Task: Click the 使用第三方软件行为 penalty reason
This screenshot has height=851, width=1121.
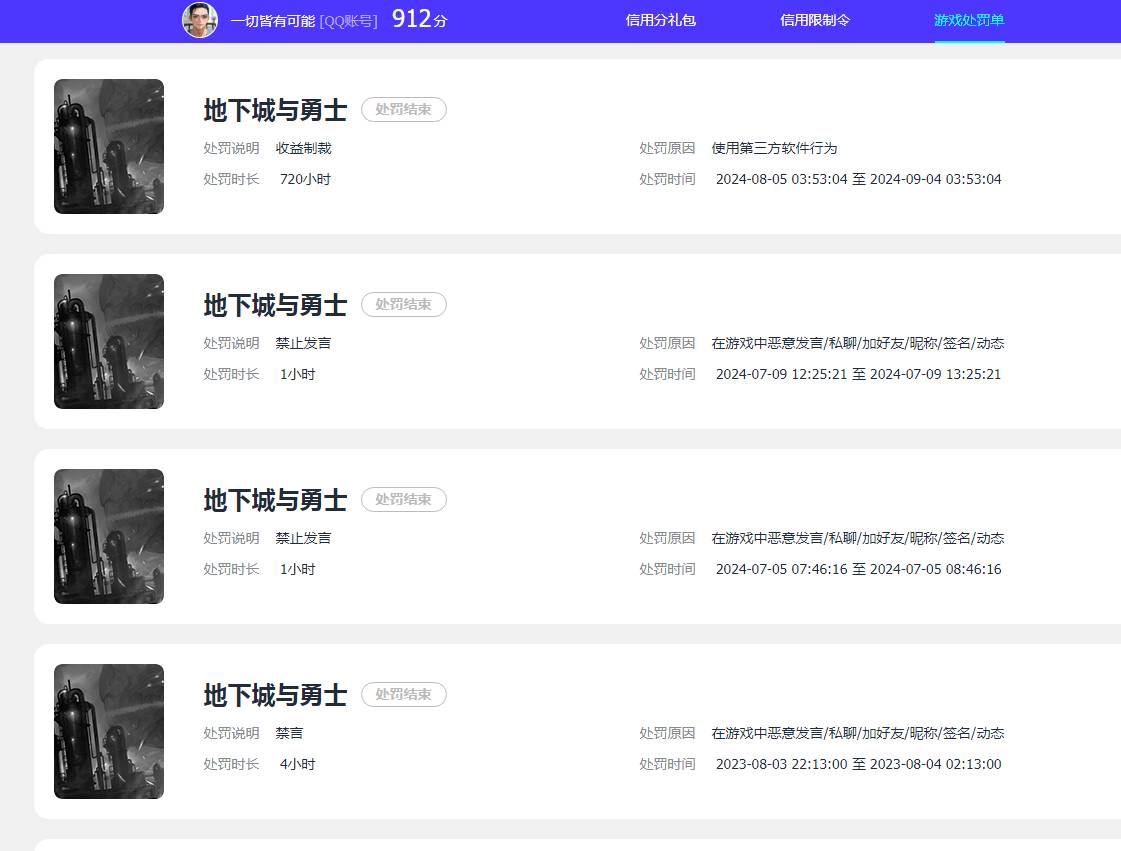Action: [774, 148]
